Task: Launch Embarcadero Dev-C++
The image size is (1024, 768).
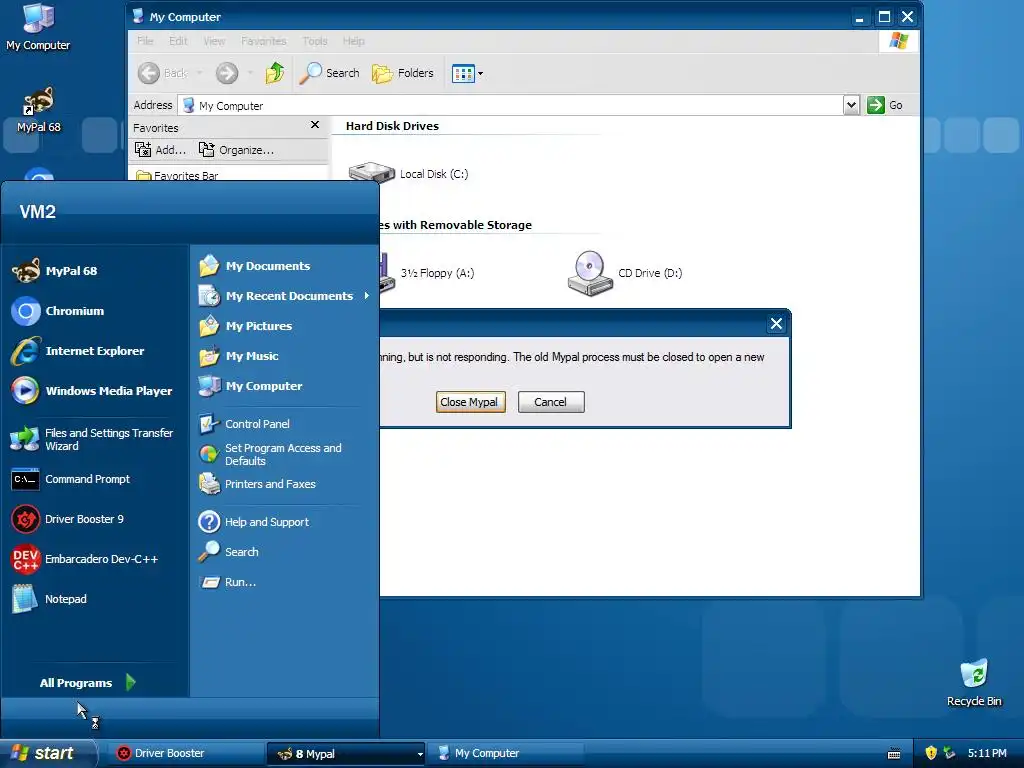Action: (85, 559)
